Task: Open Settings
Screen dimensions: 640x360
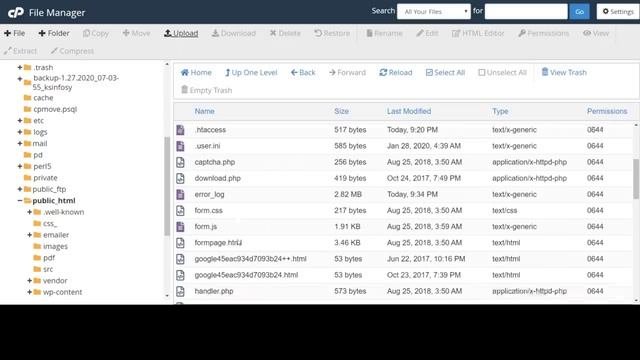Action: click(618, 11)
